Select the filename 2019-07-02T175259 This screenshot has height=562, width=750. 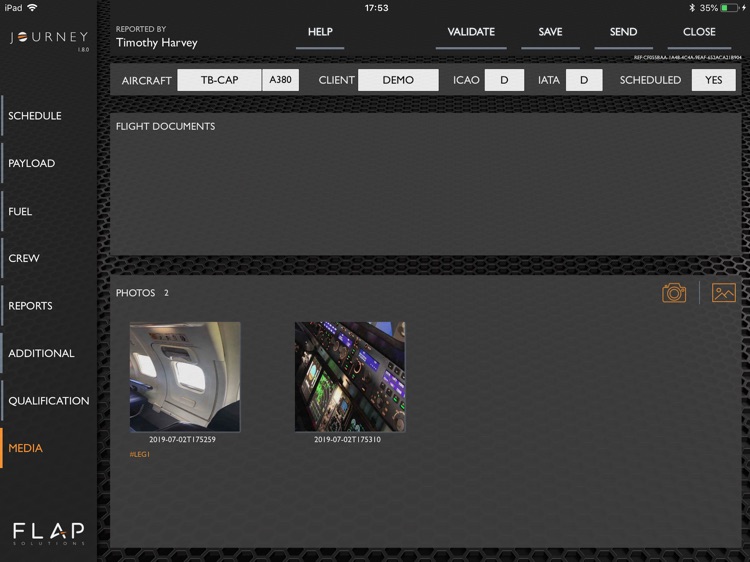pyautogui.click(x=182, y=440)
